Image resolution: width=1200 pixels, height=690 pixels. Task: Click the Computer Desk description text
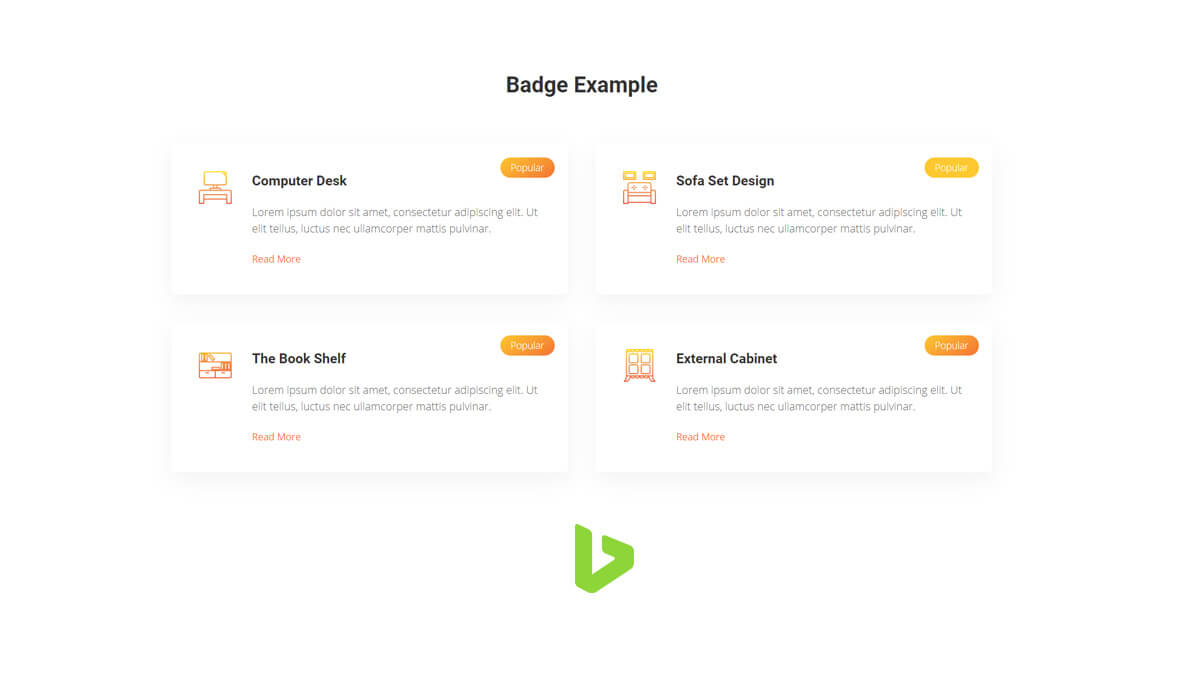coord(395,221)
